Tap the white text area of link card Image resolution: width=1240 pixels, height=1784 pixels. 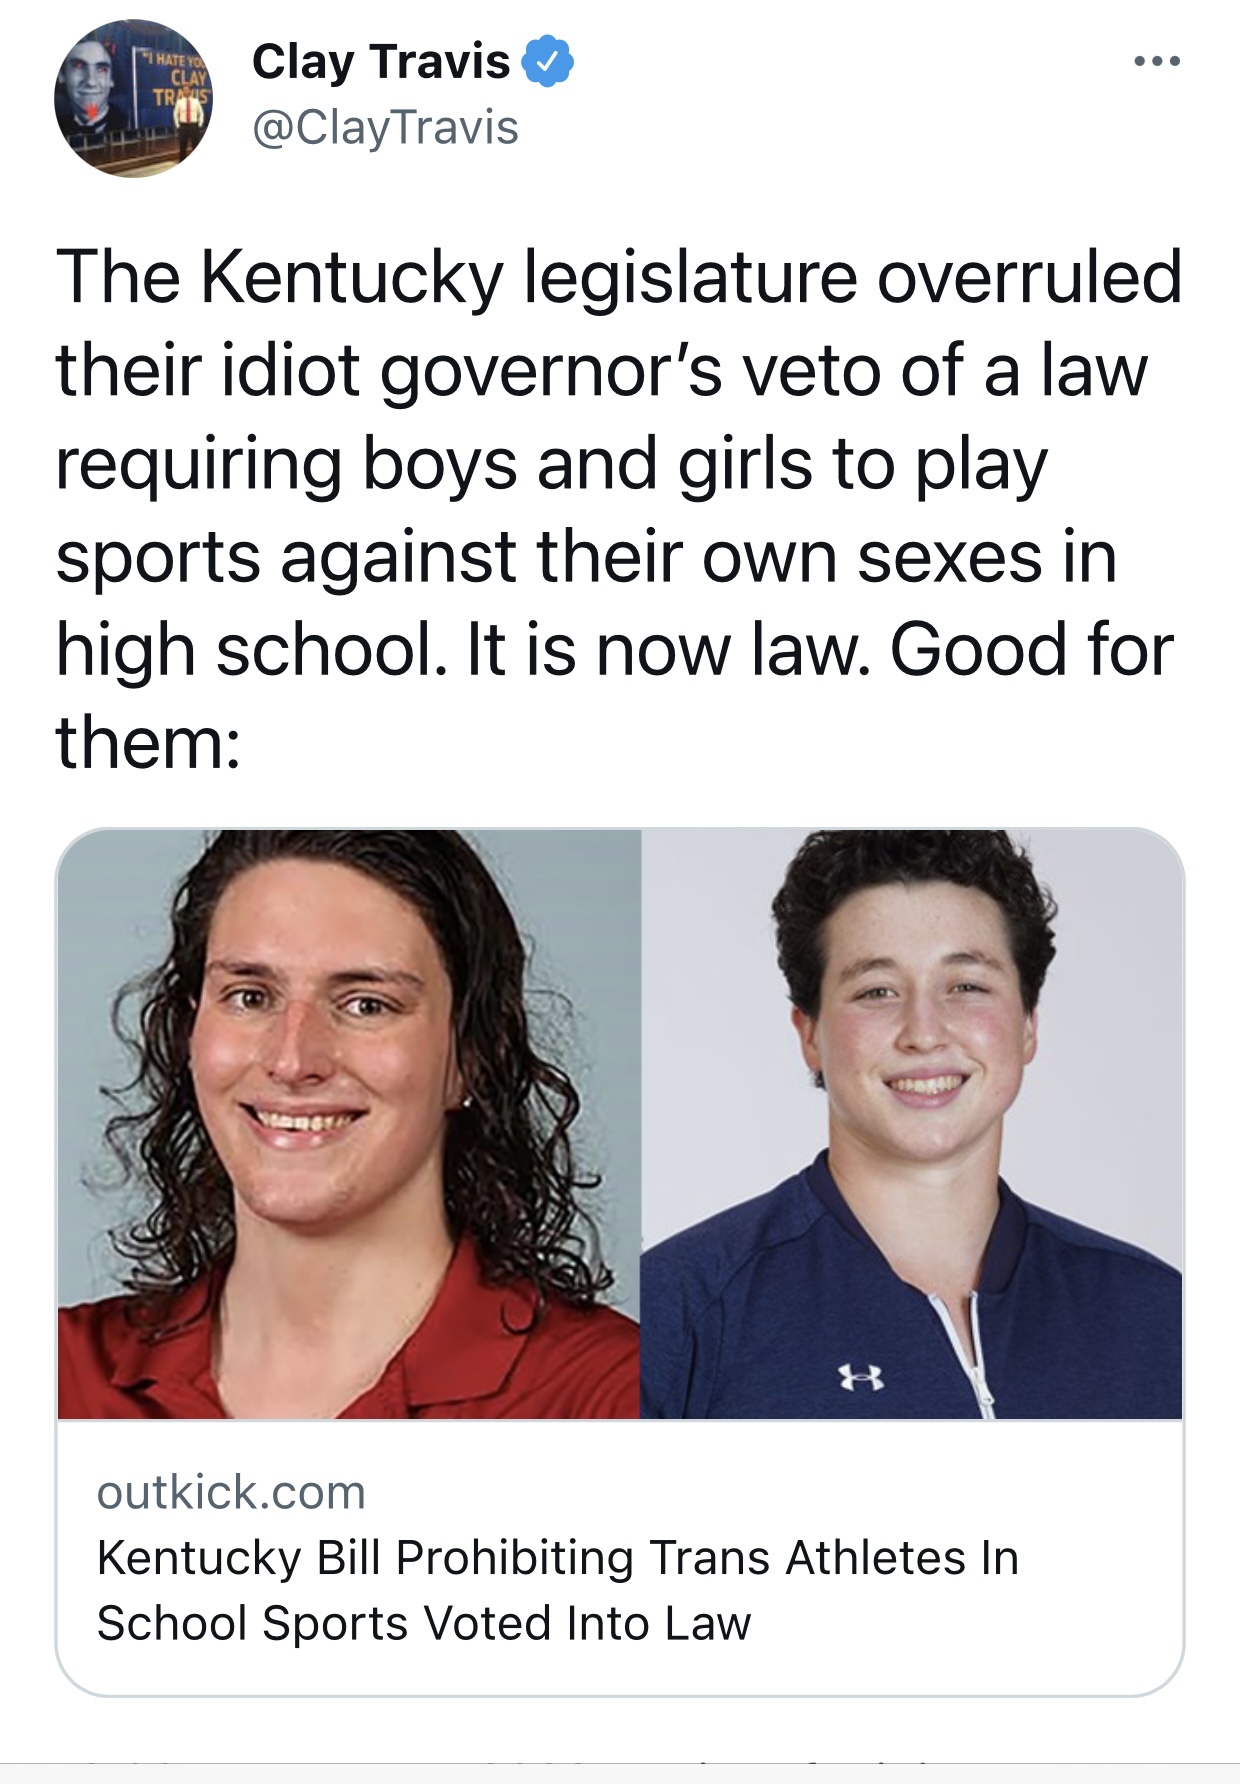(620, 1557)
